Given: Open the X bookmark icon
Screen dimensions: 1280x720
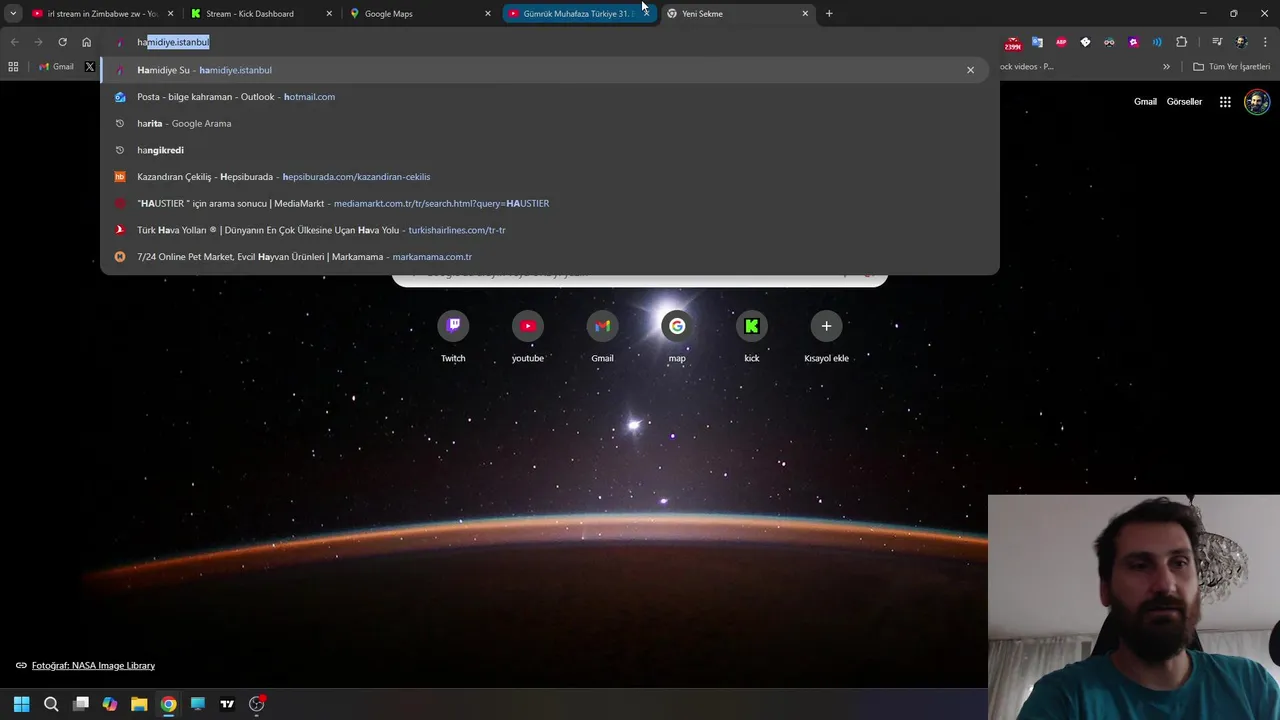Looking at the screenshot, I should (90, 67).
